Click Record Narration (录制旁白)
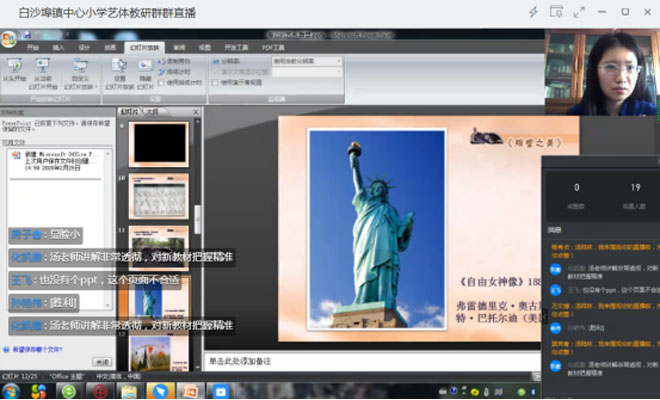Image resolution: width=660 pixels, height=400 pixels. (x=174, y=61)
